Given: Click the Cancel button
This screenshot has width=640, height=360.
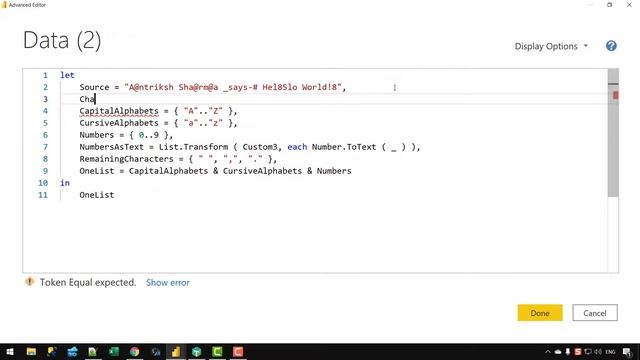Looking at the screenshot, I should pos(595,313).
